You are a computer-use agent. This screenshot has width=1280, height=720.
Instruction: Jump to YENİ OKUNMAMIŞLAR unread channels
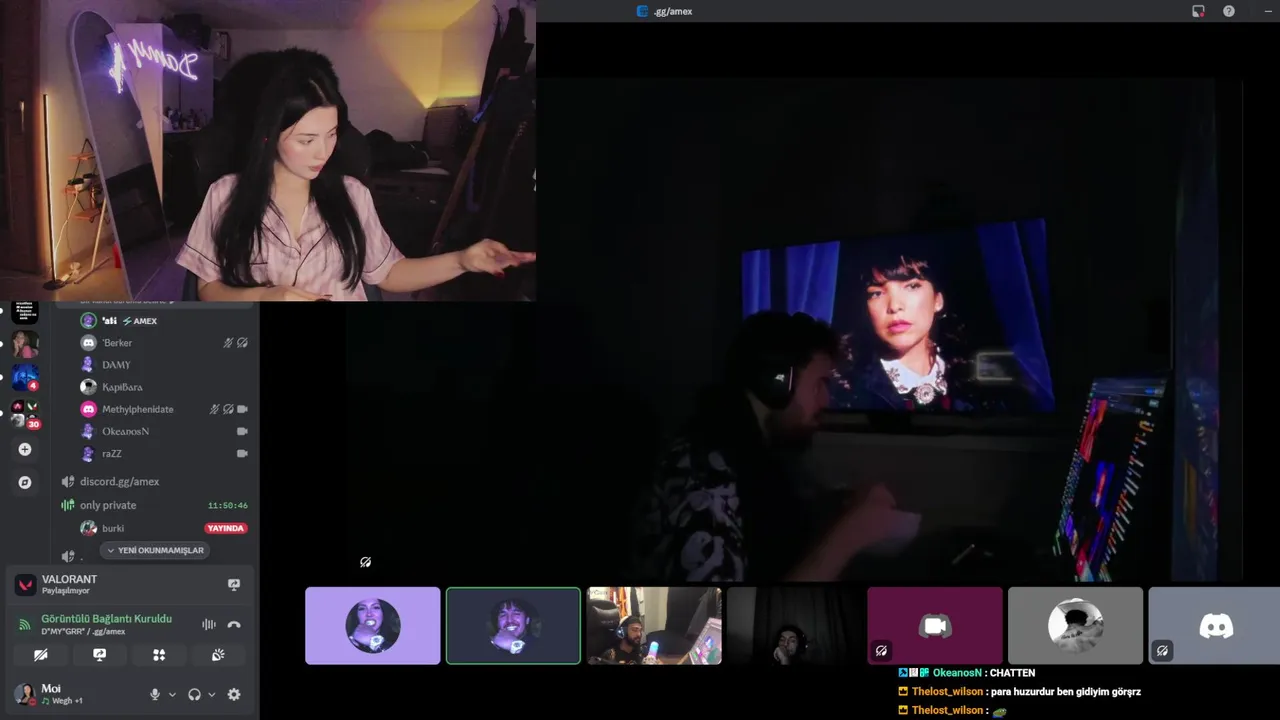tap(155, 550)
